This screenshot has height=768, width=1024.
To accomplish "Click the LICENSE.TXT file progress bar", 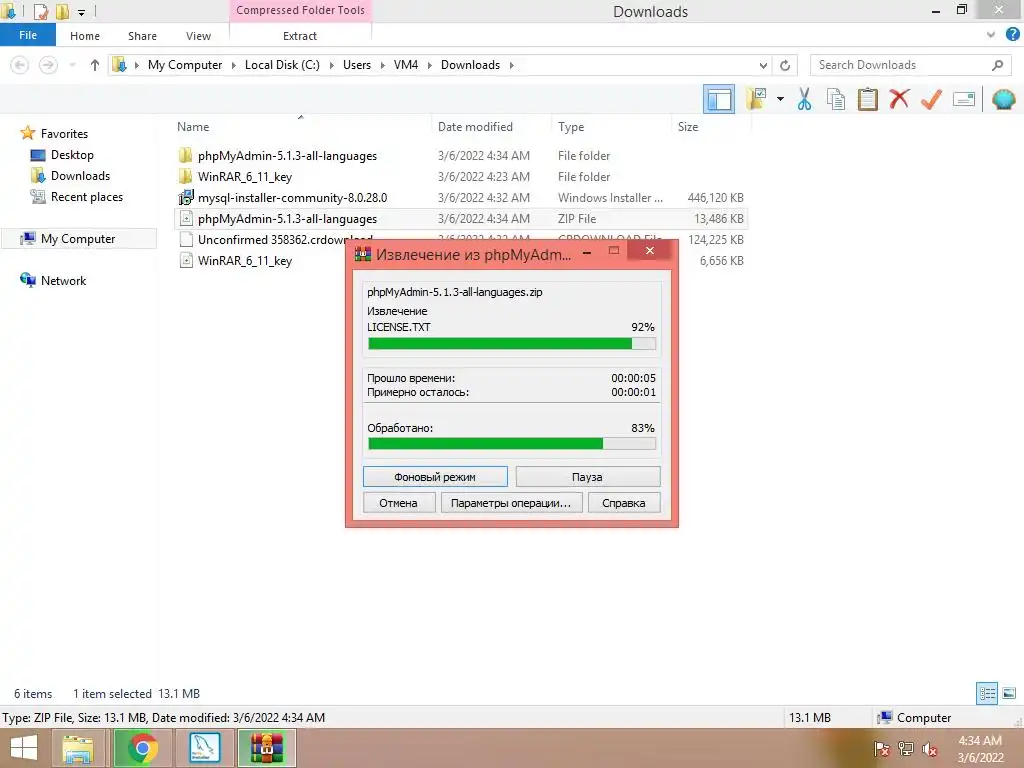I will coord(511,344).
